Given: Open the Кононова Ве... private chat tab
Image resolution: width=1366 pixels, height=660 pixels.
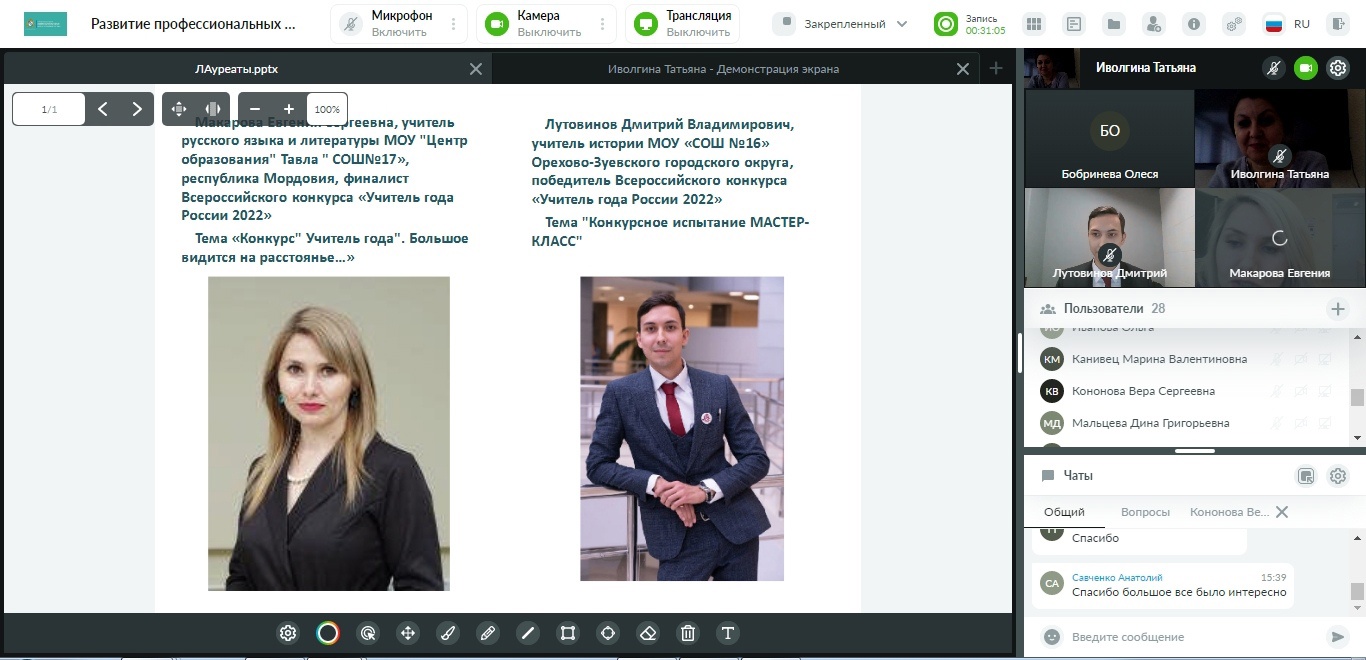Looking at the screenshot, I should point(1229,512).
